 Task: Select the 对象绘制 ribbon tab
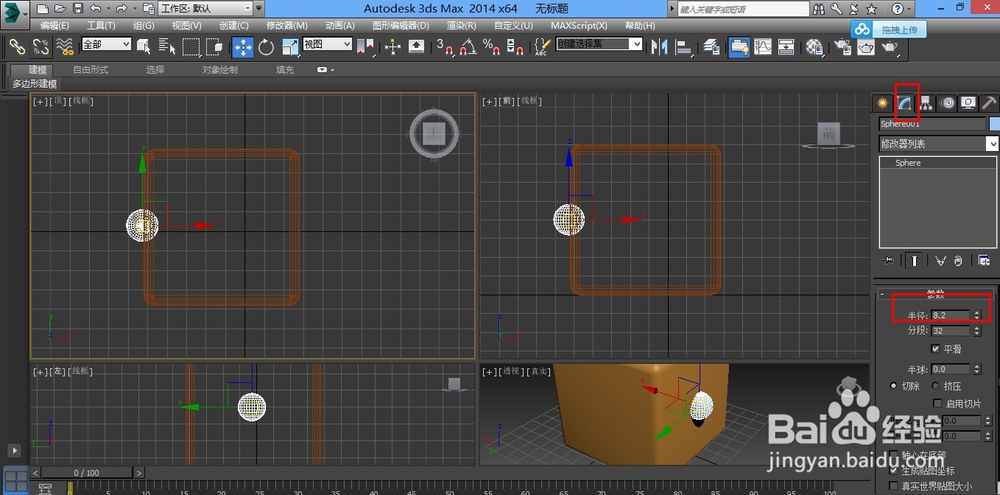(x=220, y=70)
